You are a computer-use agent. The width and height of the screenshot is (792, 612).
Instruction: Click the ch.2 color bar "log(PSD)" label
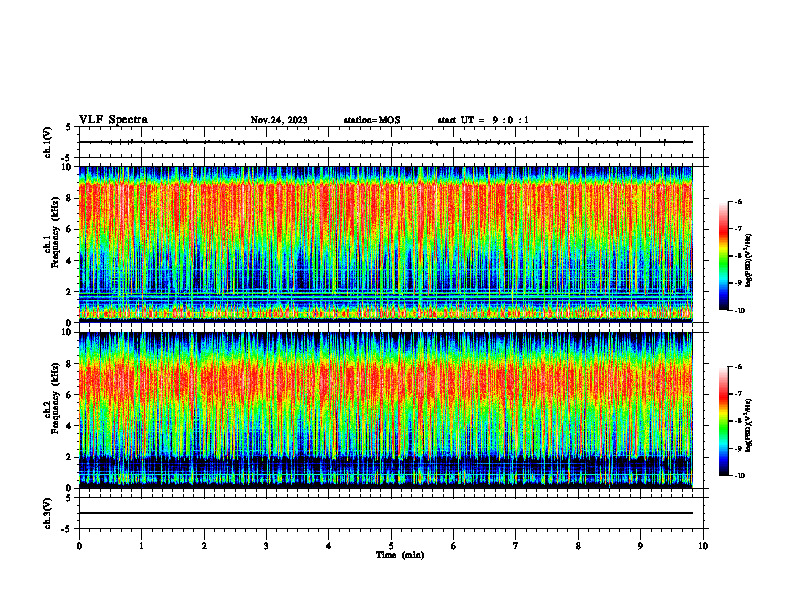pos(749,426)
